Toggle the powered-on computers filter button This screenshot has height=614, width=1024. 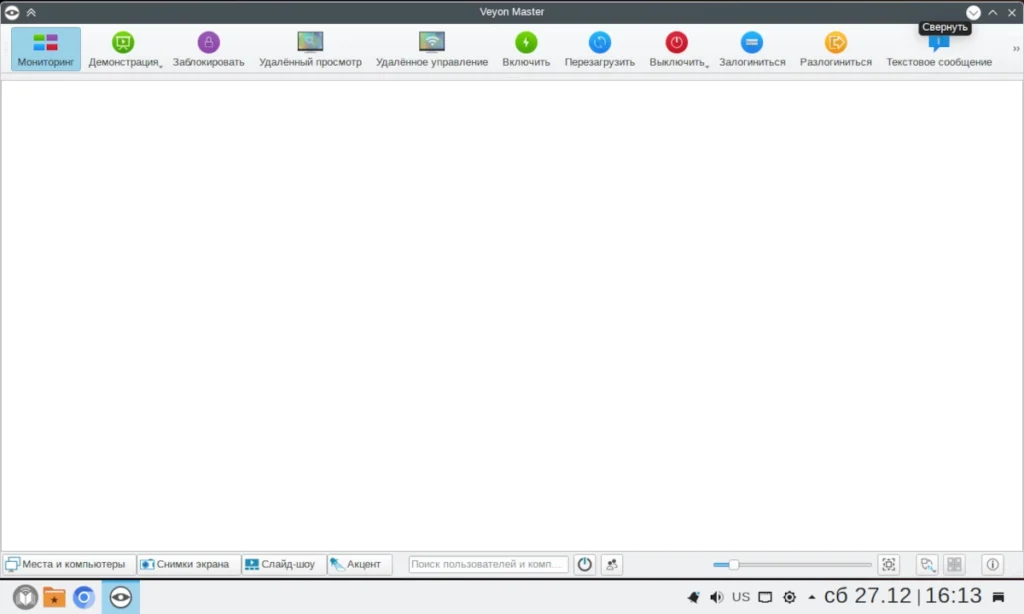coord(584,564)
